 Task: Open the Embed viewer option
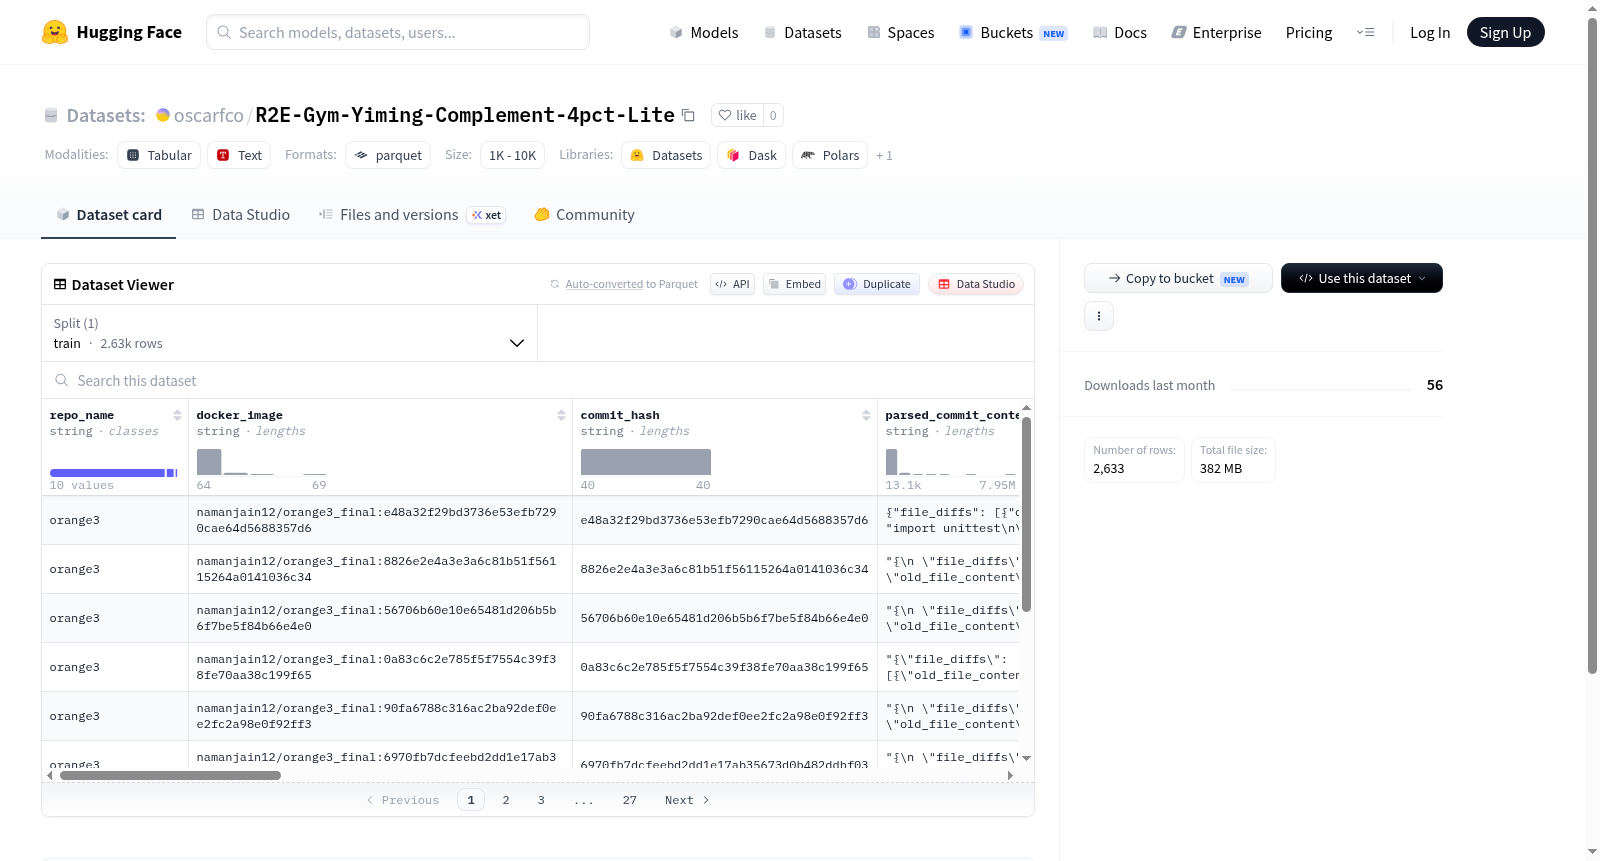point(794,284)
